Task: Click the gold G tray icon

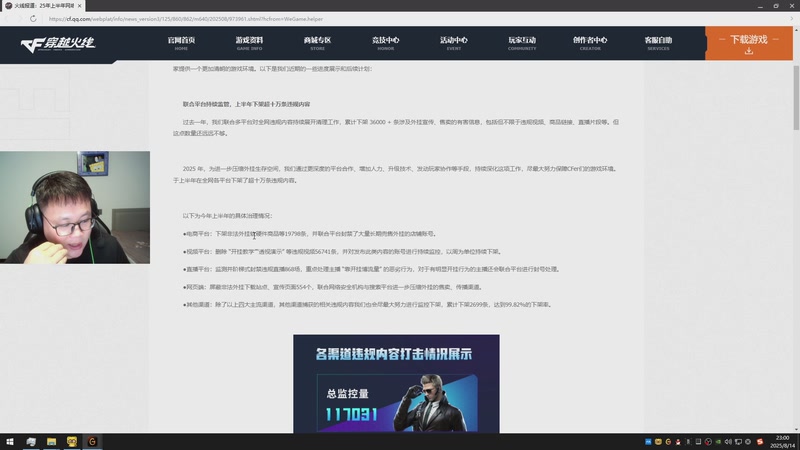Action: point(668,442)
